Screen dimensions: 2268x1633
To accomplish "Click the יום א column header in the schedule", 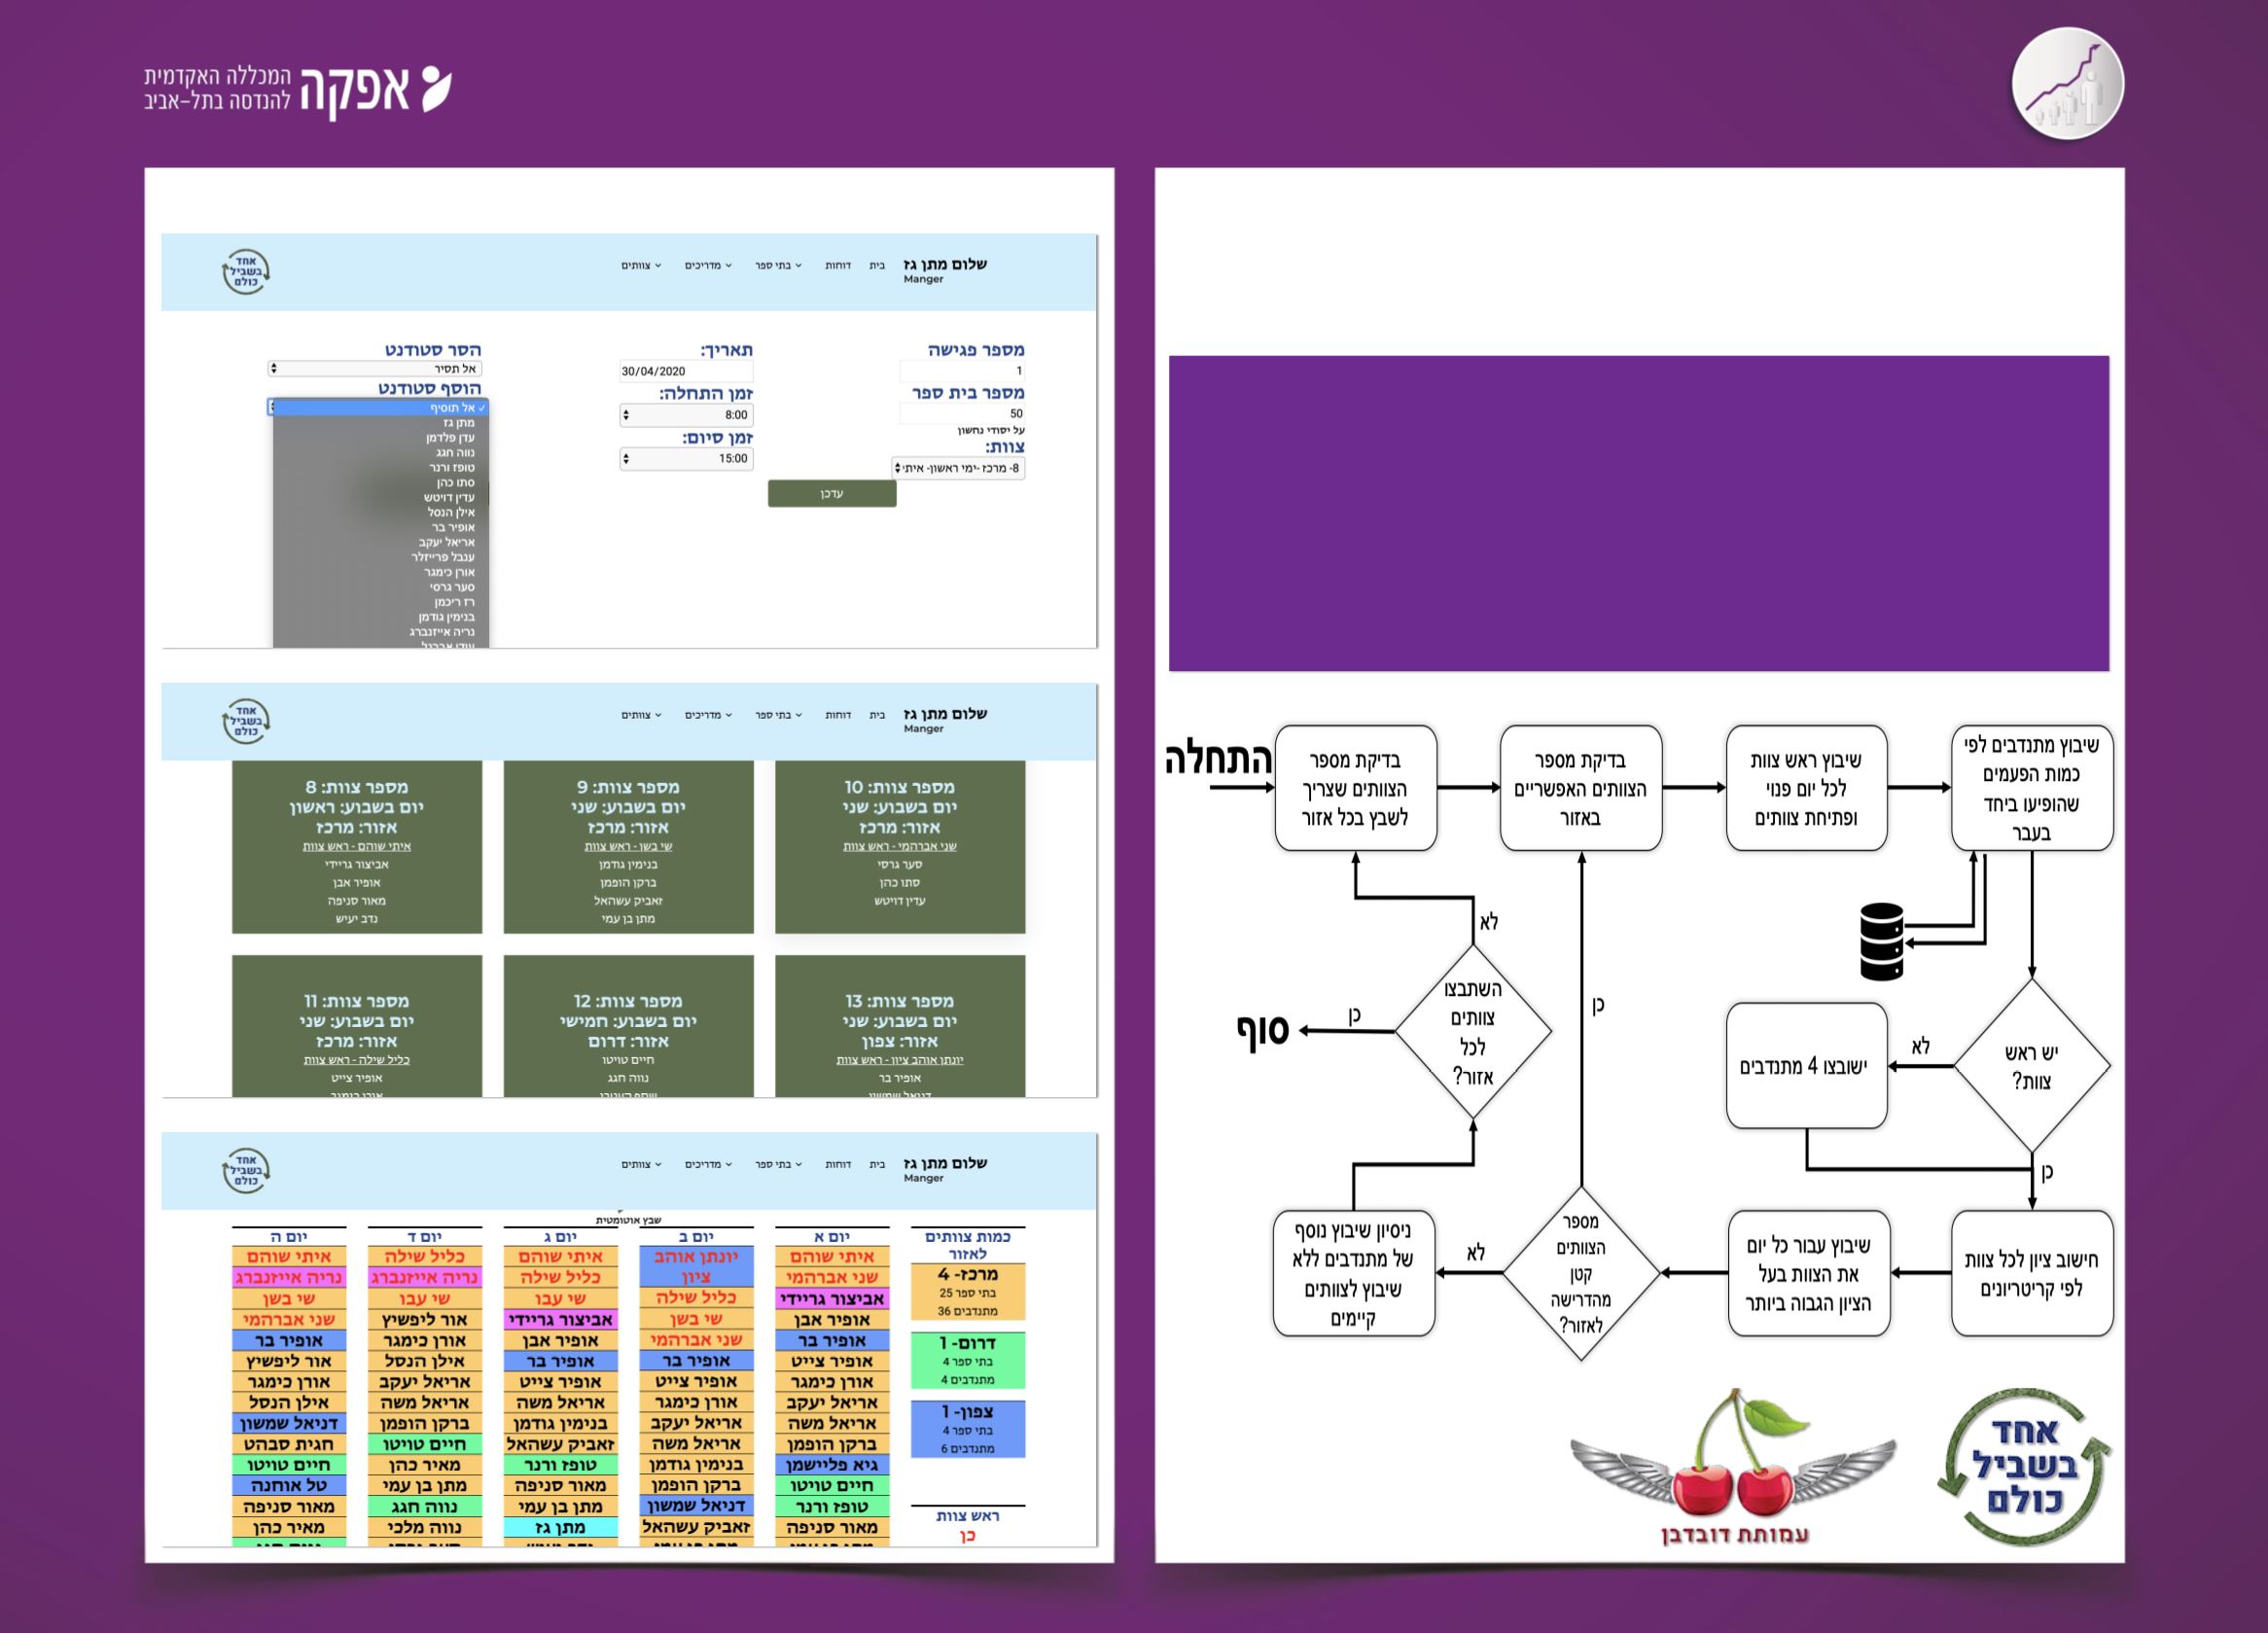I will coord(832,1238).
